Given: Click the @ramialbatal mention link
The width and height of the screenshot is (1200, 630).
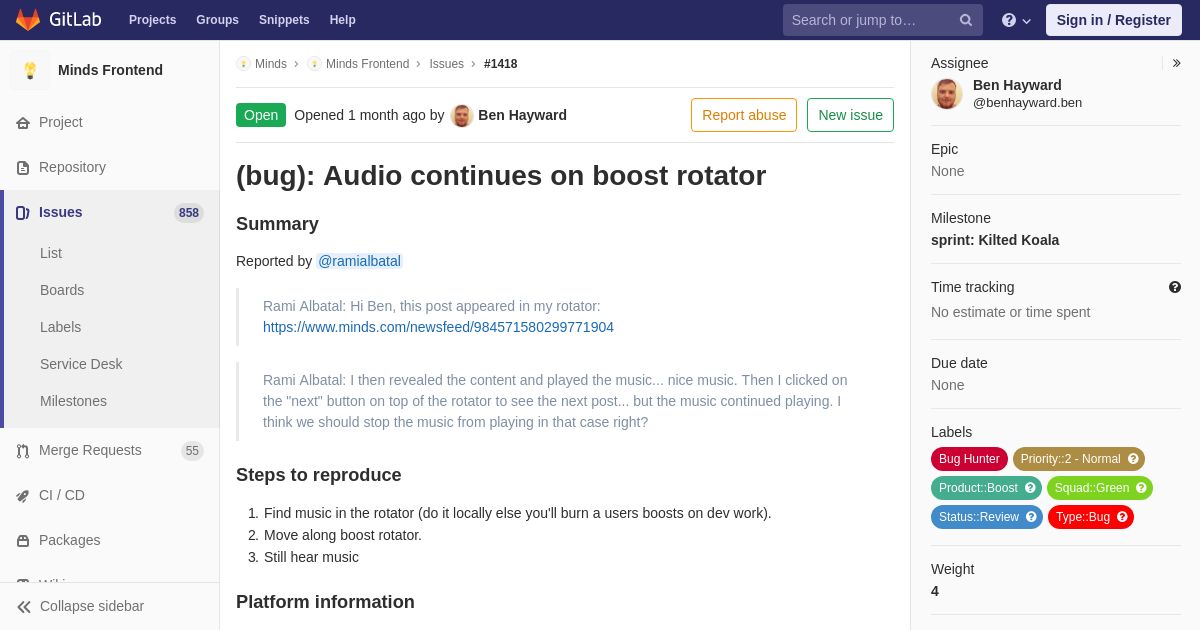Looking at the screenshot, I should 359,261.
